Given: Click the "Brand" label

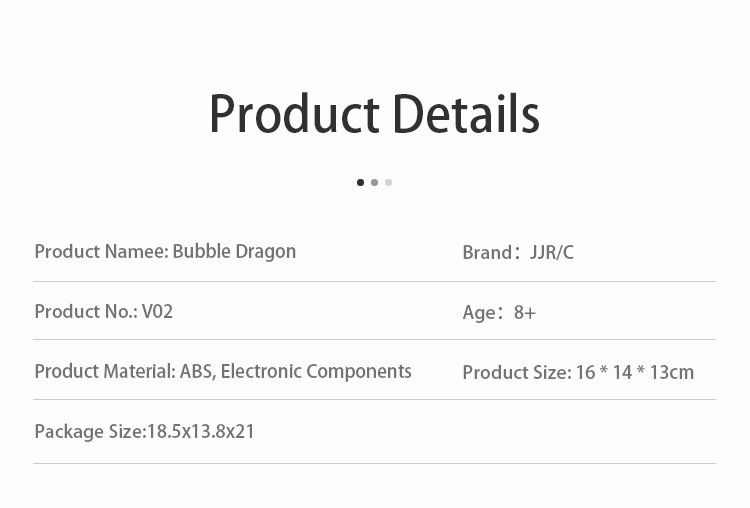Looking at the screenshot, I should (x=487, y=252).
